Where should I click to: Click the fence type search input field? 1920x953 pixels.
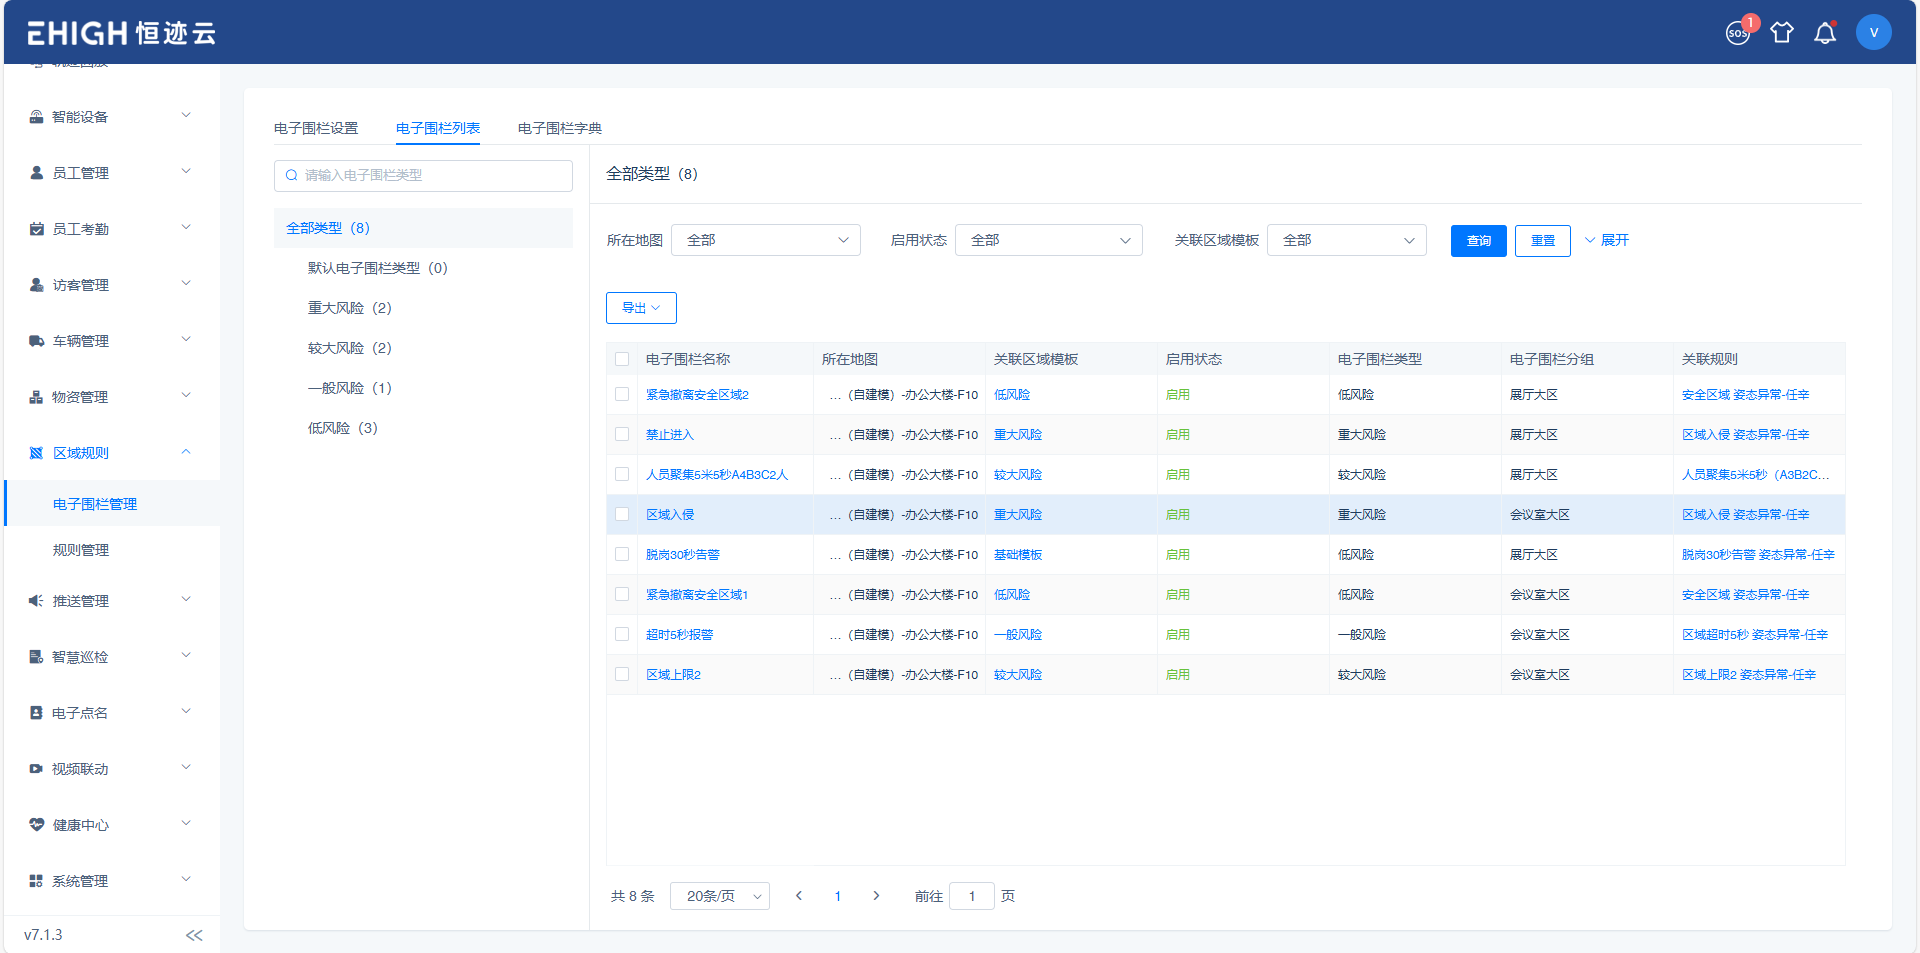(x=423, y=175)
